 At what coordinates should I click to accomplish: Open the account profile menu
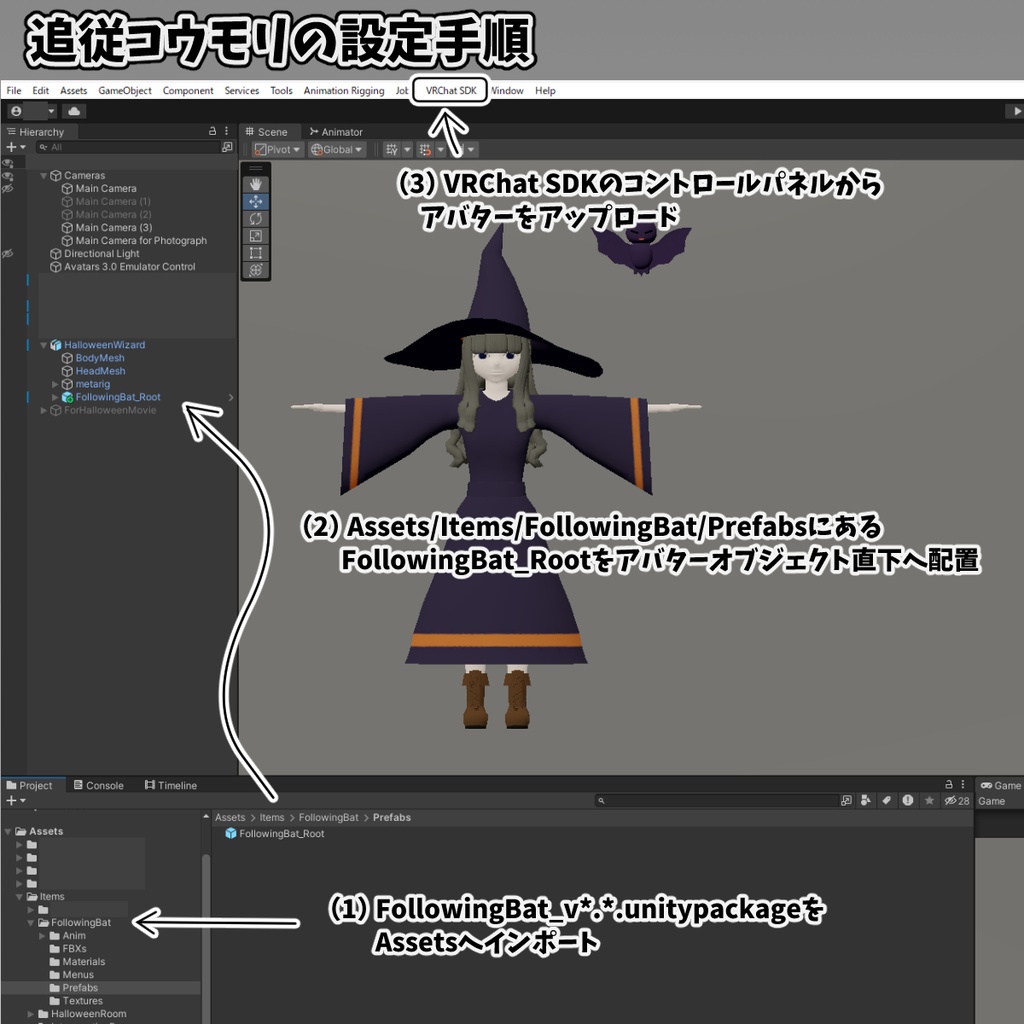[x=33, y=111]
